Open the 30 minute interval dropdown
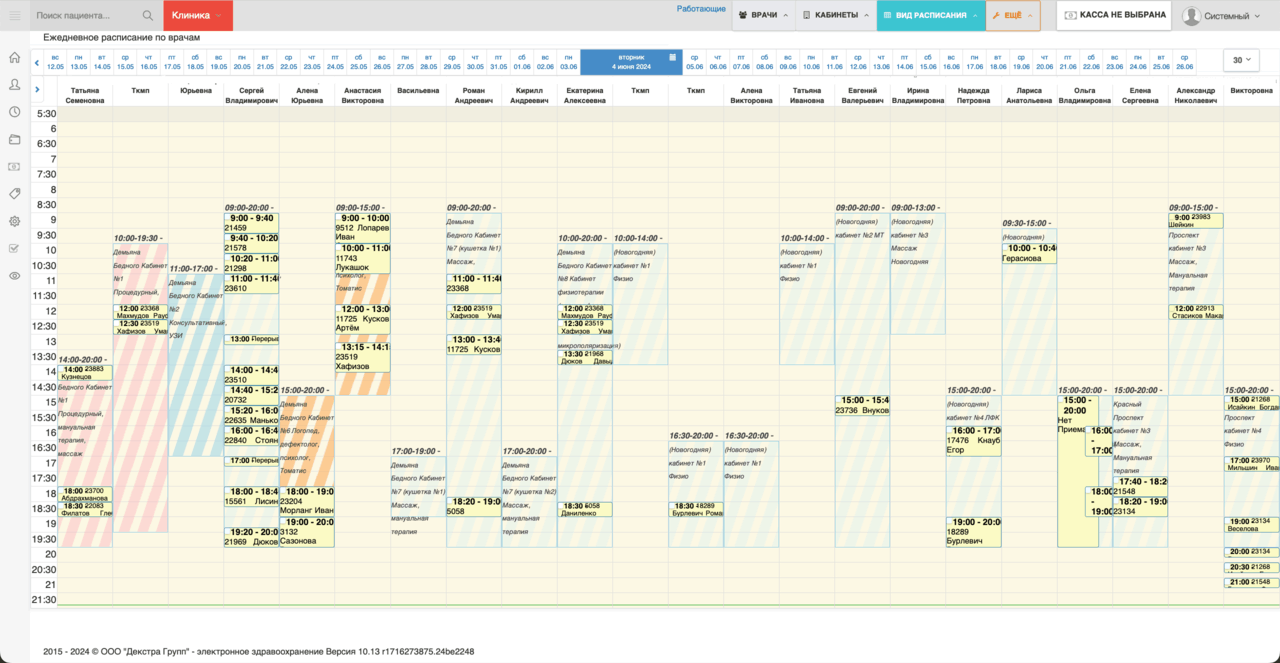 (x=1241, y=60)
